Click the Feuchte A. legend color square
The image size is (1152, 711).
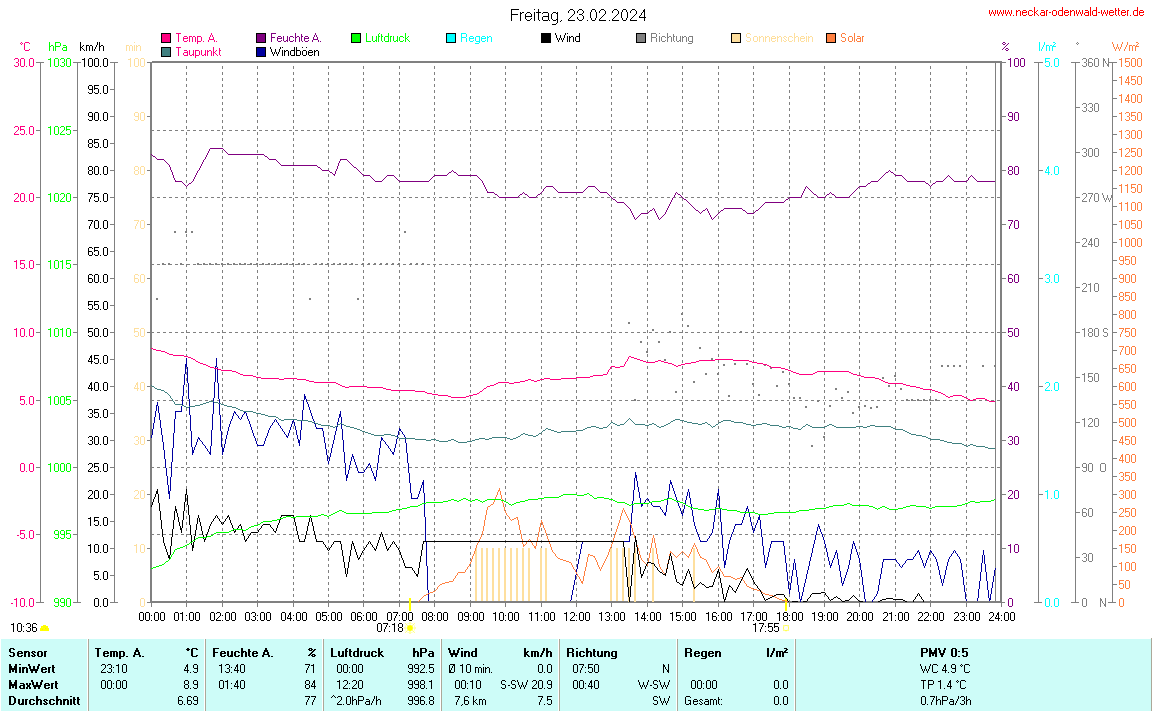pyautogui.click(x=261, y=38)
